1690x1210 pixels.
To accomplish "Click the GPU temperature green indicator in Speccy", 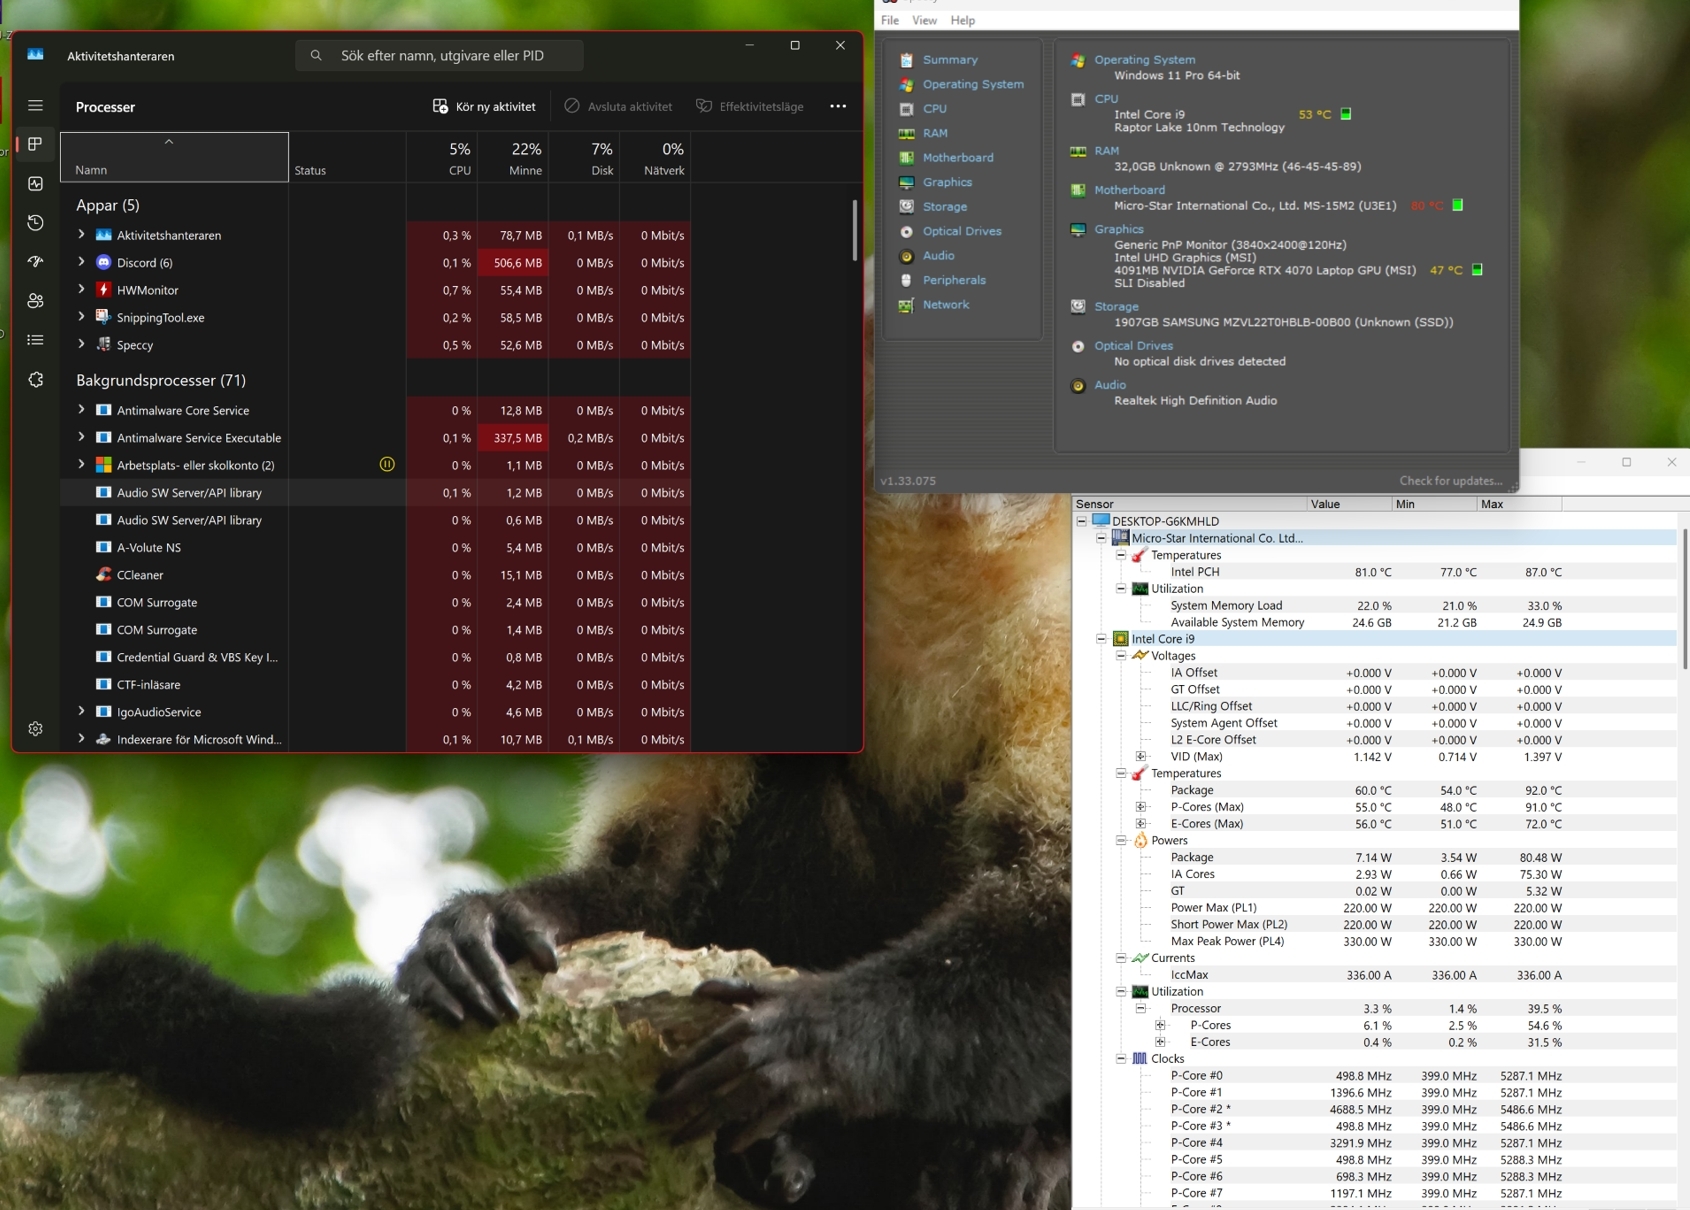I will coord(1477,270).
